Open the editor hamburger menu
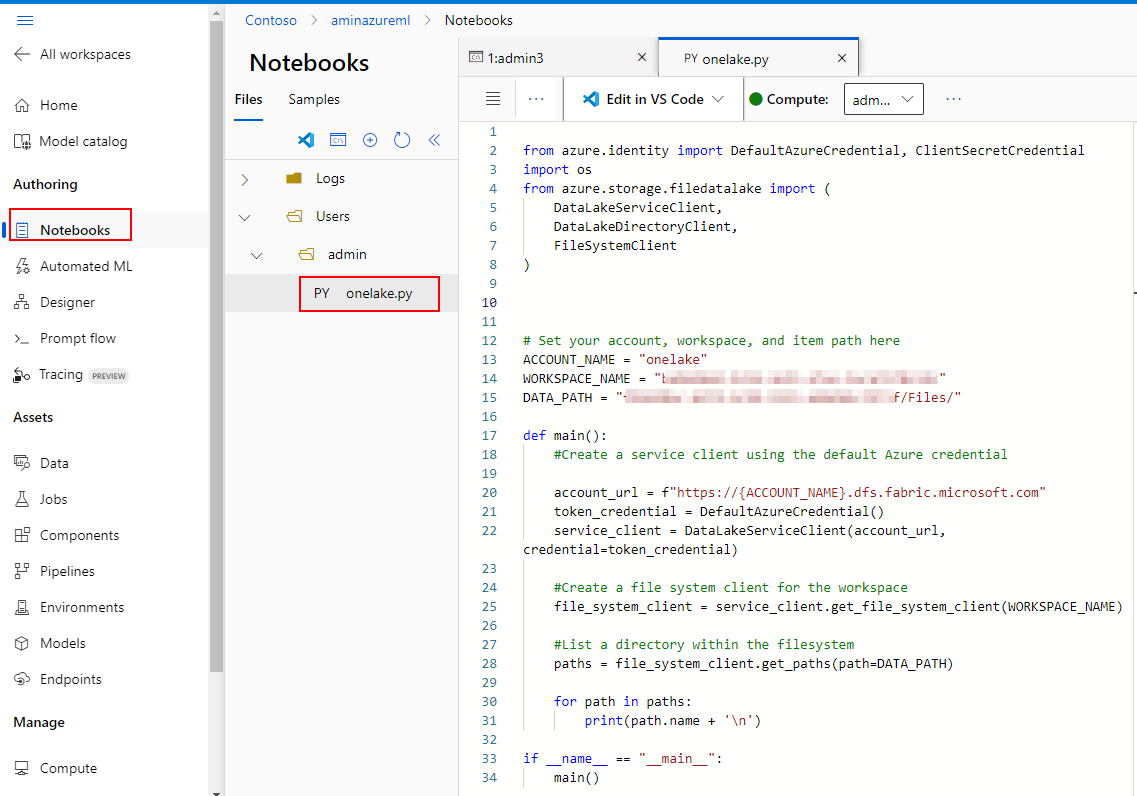1137x796 pixels. [x=492, y=99]
